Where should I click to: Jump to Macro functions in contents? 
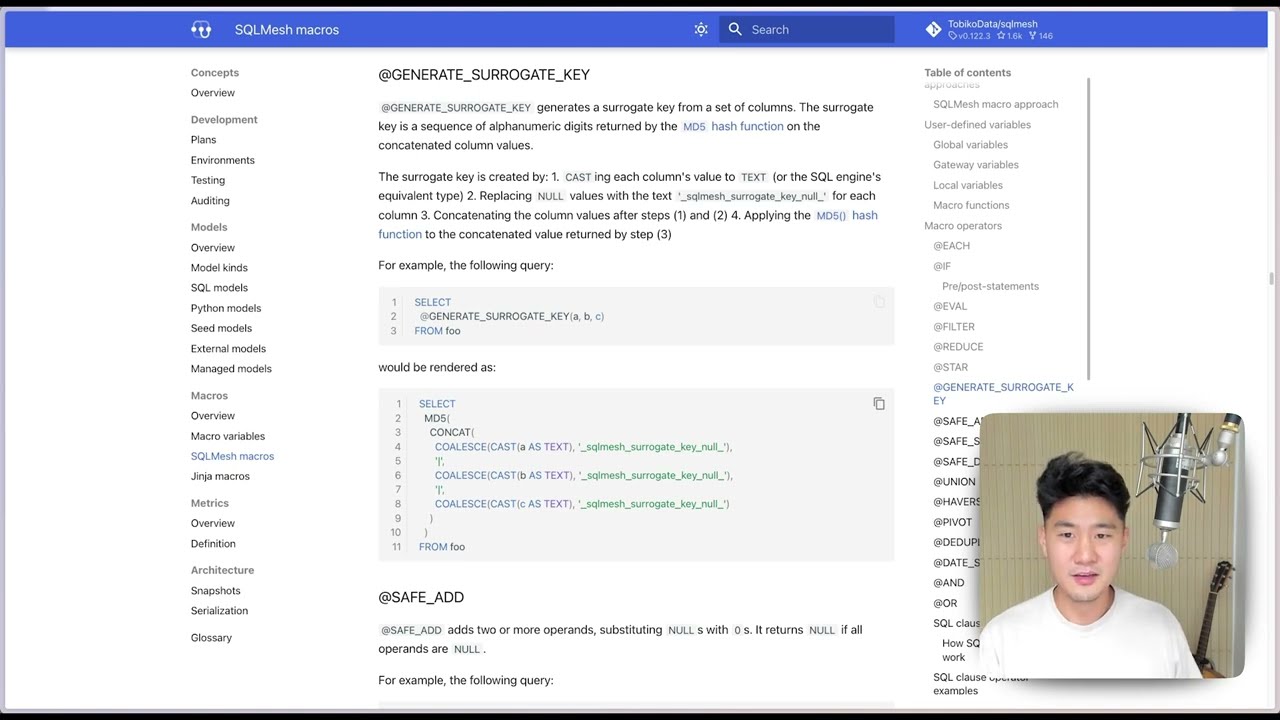coord(971,205)
